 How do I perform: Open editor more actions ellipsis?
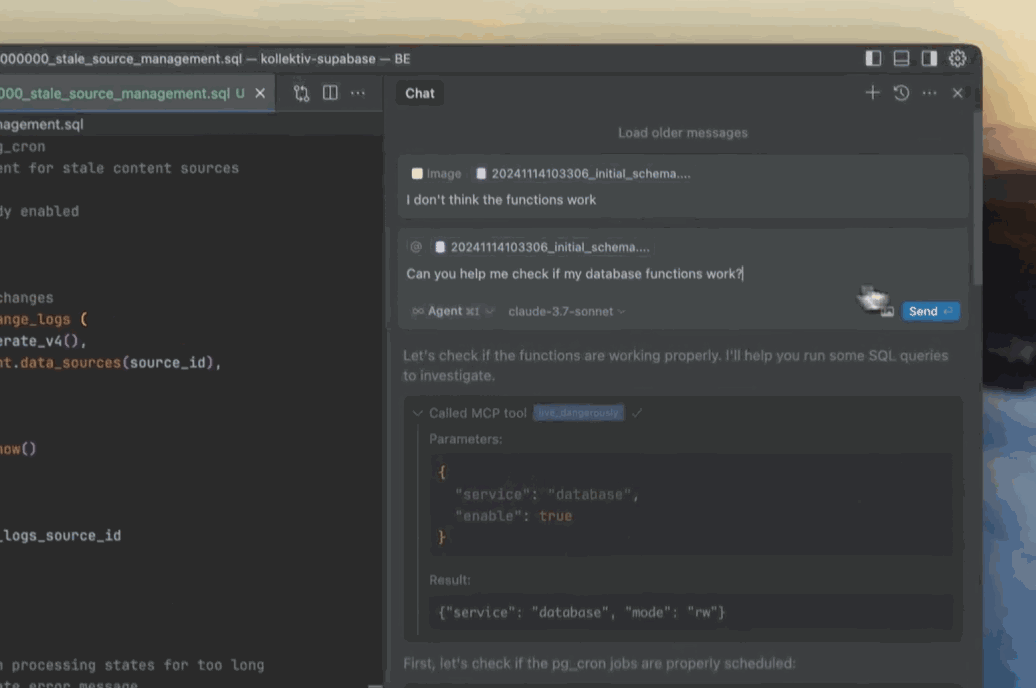(x=357, y=93)
